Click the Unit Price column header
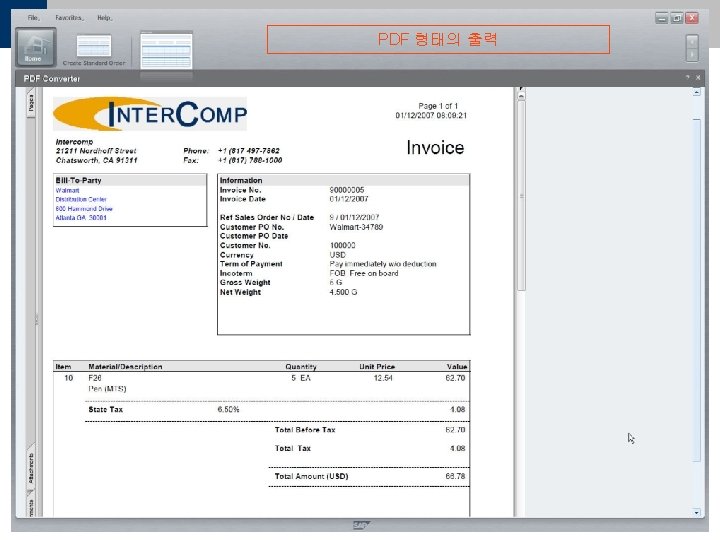The width and height of the screenshot is (720, 540). point(377,366)
